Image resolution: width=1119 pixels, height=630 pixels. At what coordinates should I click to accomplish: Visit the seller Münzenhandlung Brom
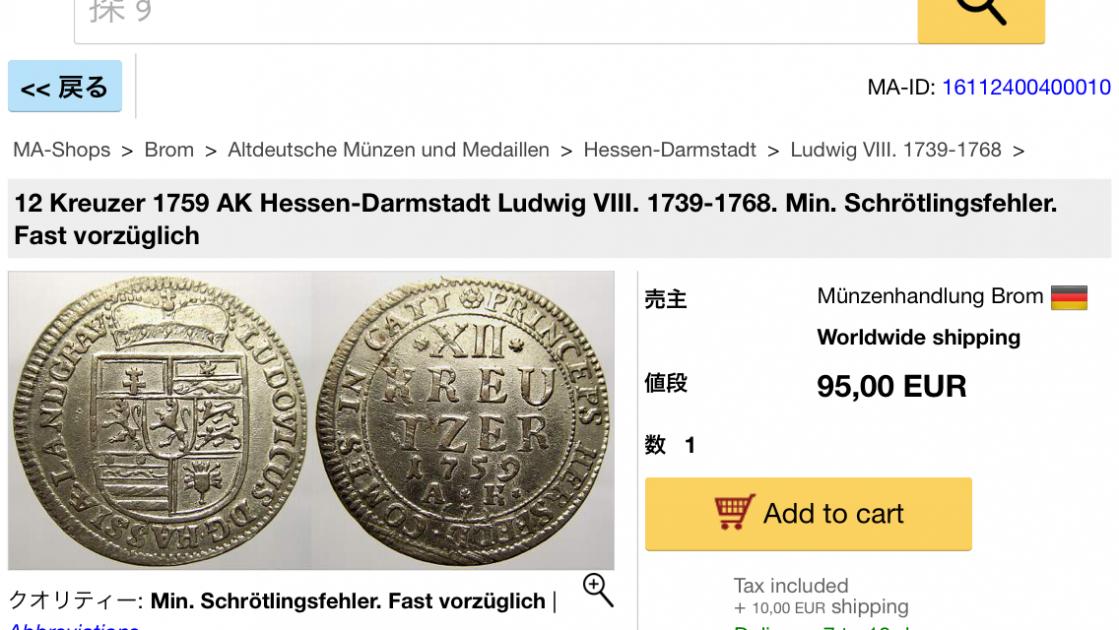pyautogui.click(x=930, y=297)
